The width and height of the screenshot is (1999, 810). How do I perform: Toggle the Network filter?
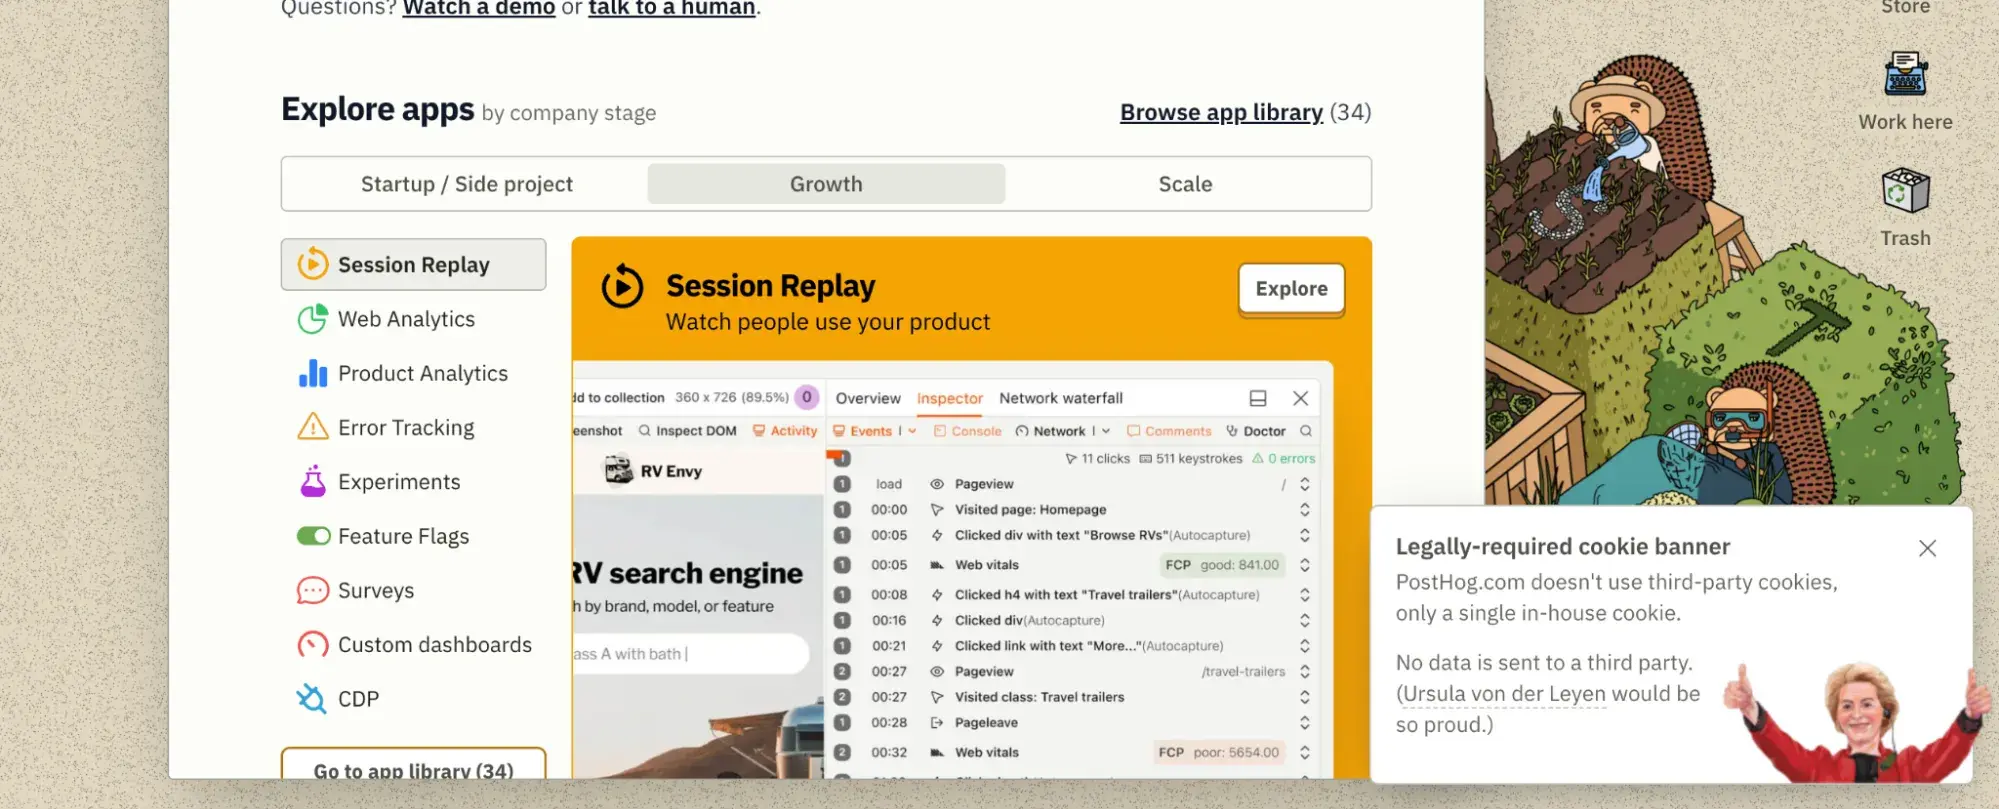pyautogui.click(x=1050, y=431)
